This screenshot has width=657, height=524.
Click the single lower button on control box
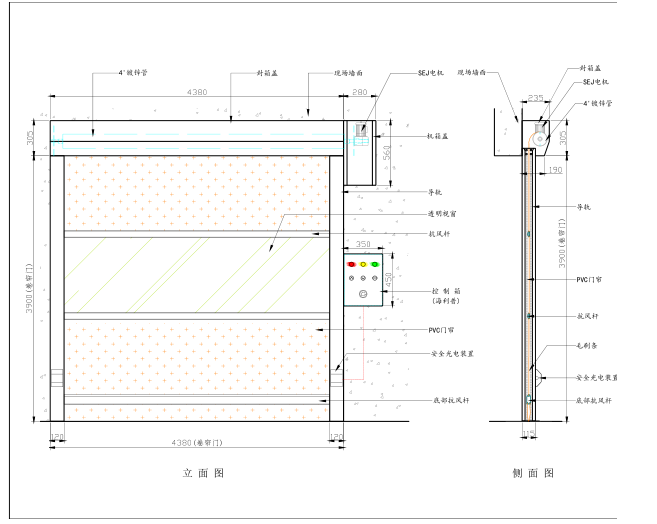coord(362,295)
